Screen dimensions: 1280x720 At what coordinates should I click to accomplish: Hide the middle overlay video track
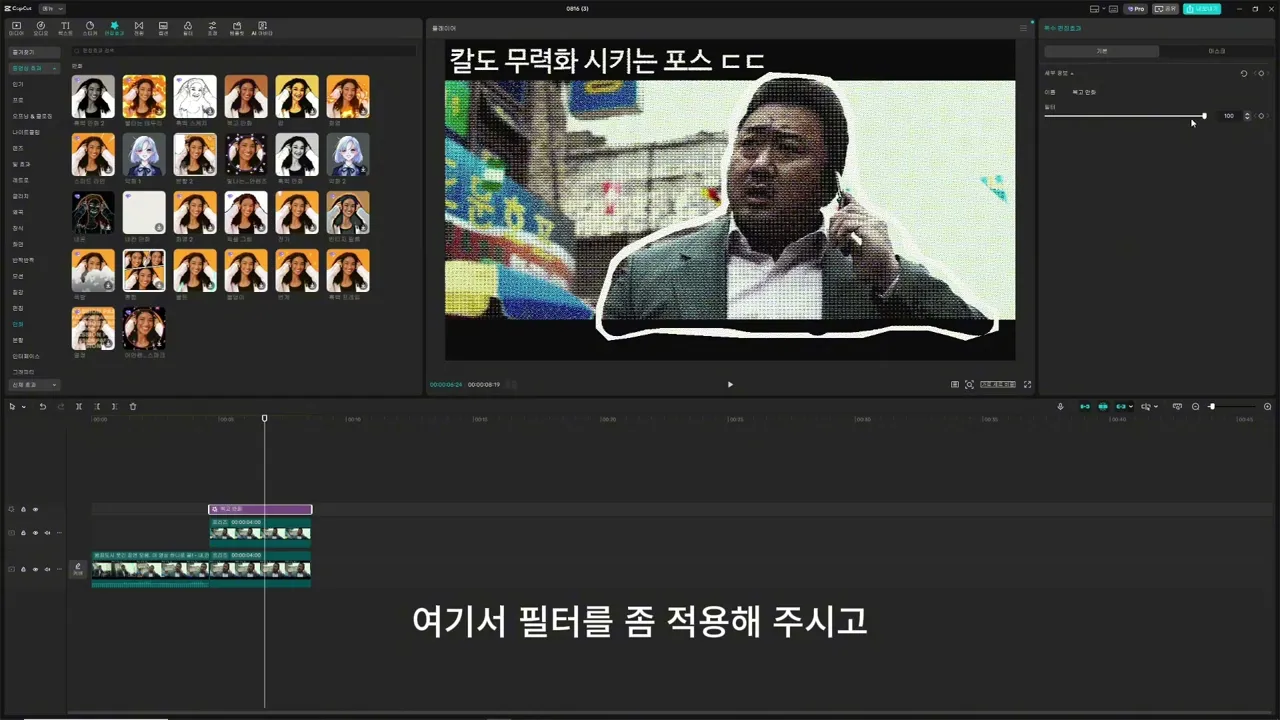pos(35,533)
